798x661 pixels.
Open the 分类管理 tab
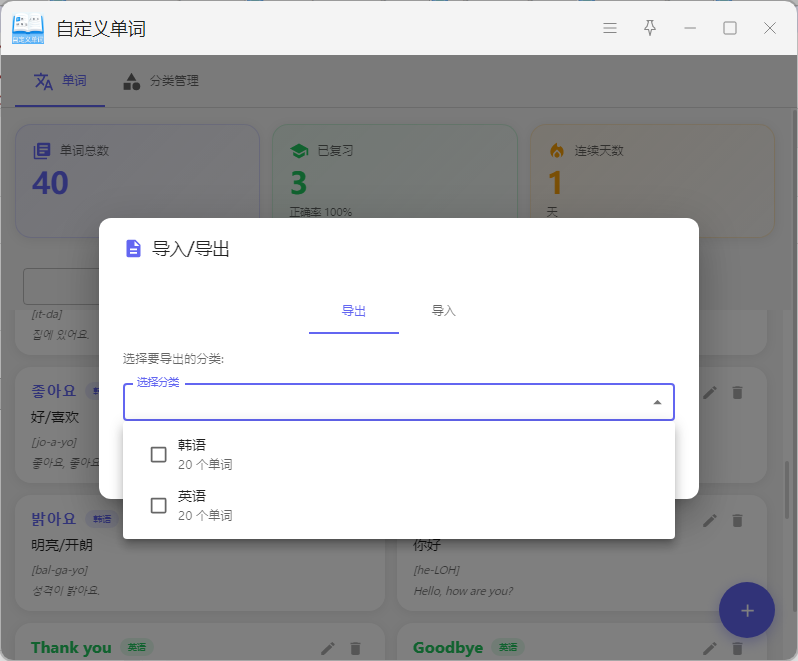[x=161, y=81]
